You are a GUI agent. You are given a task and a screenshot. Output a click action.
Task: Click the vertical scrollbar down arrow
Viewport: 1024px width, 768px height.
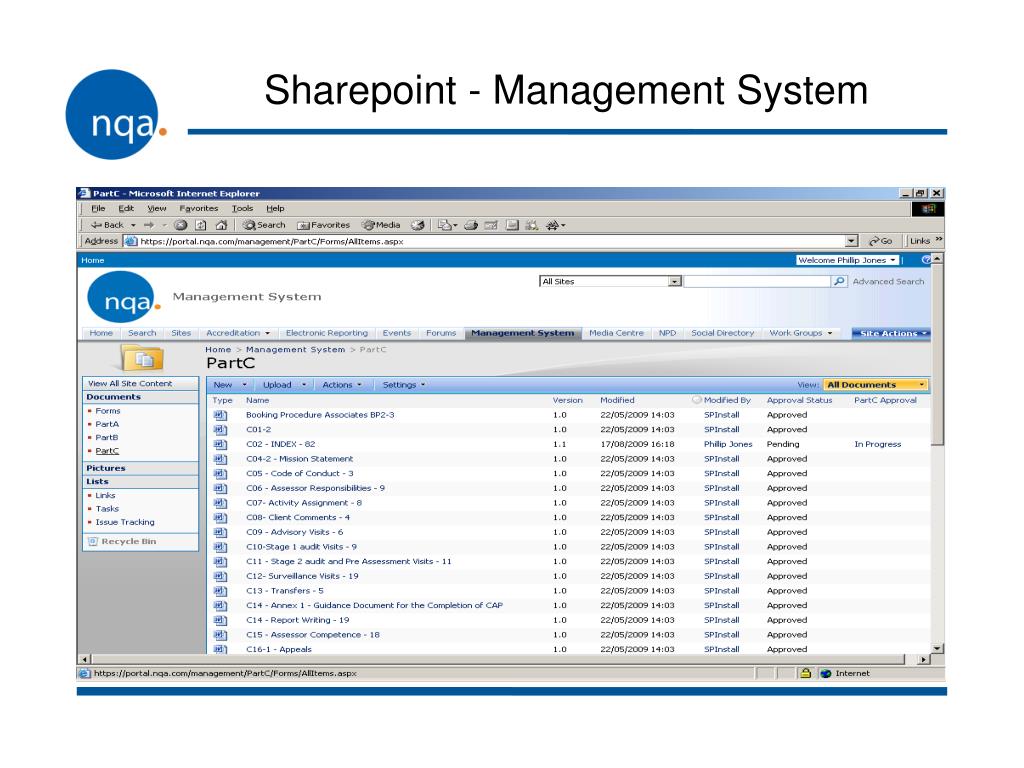point(937,648)
